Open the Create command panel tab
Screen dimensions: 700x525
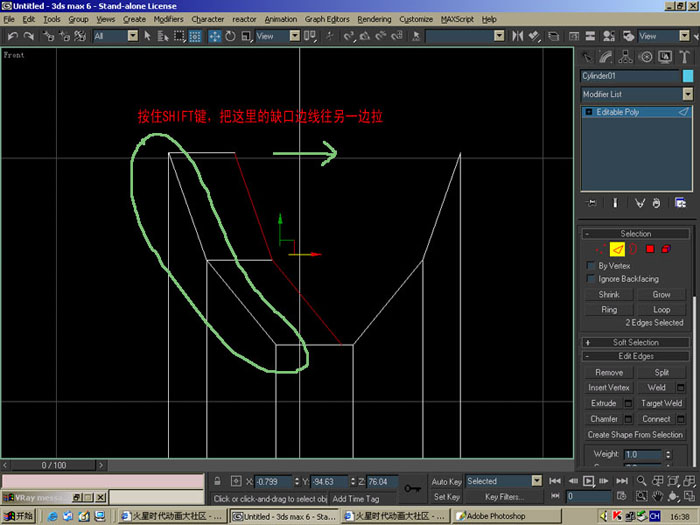588,57
